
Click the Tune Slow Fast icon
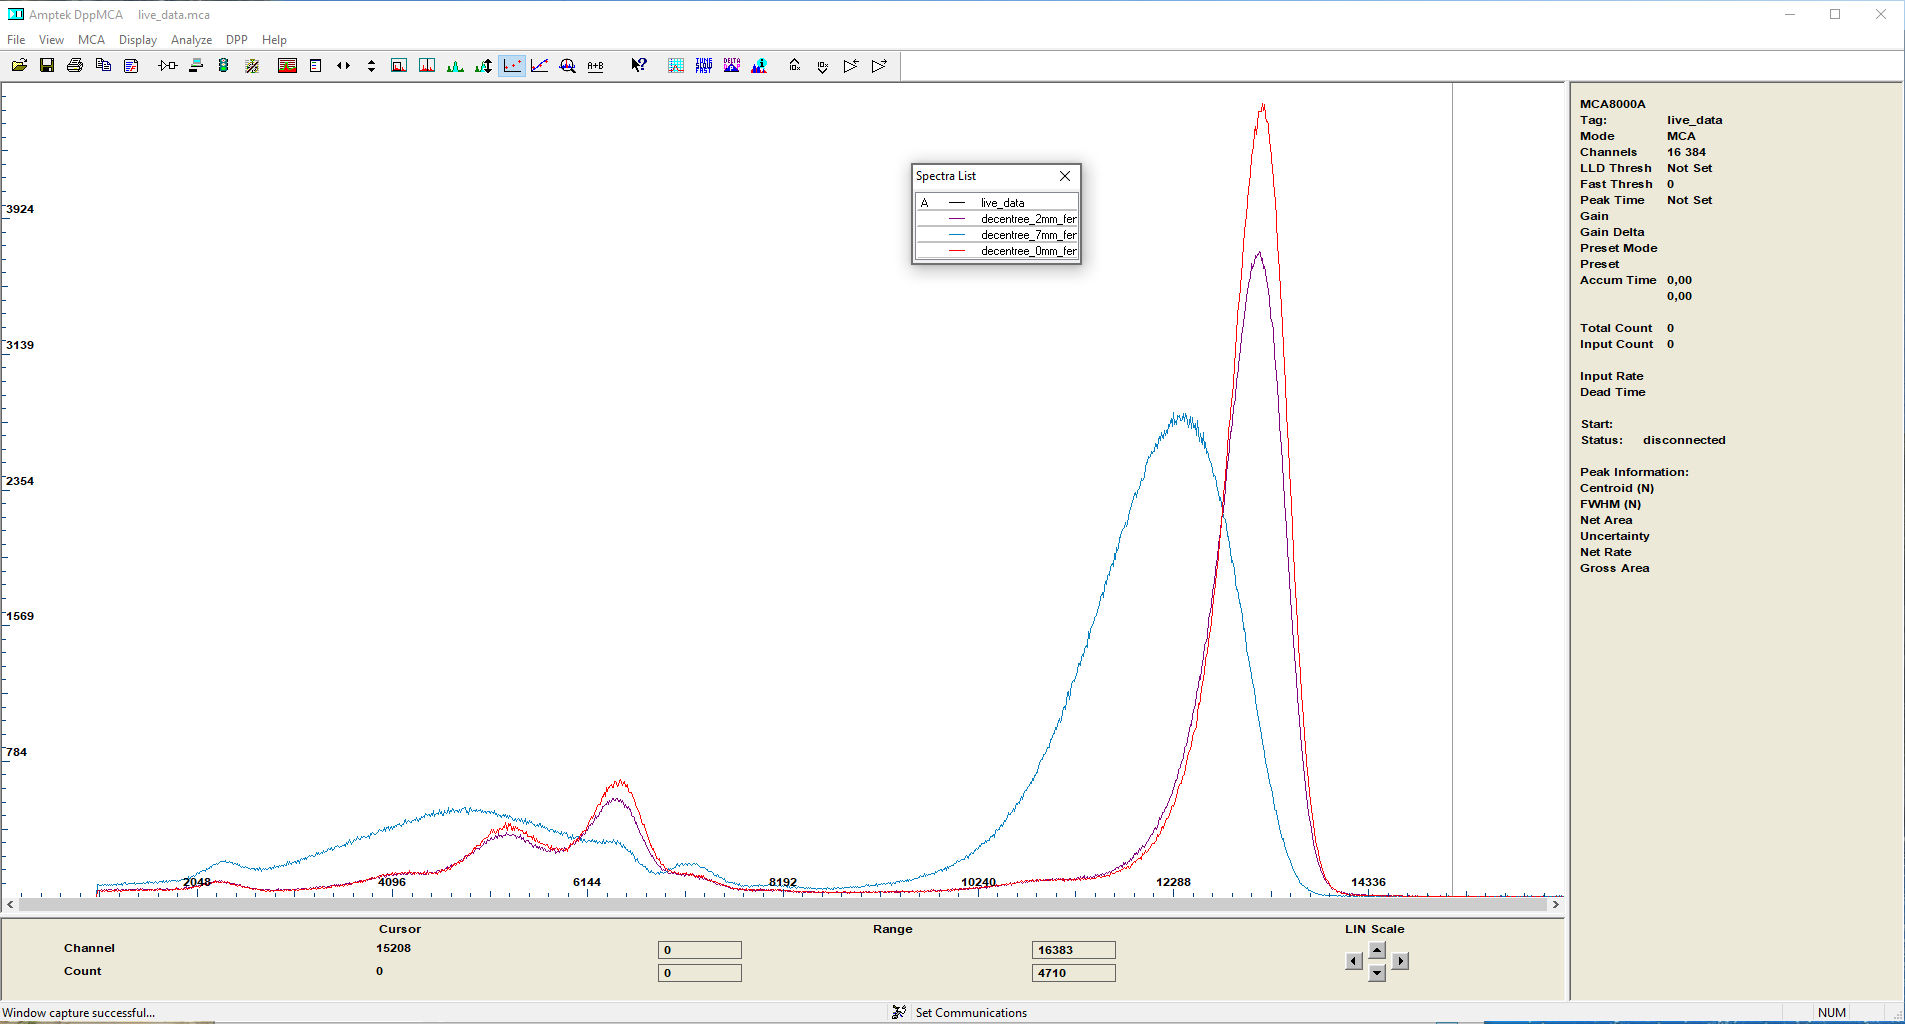click(704, 66)
